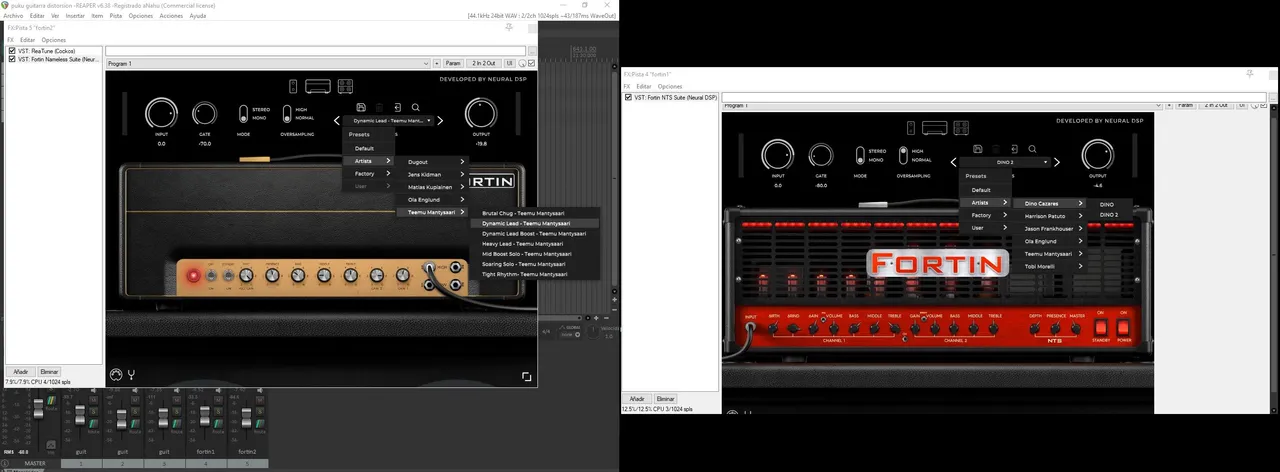Click import preset icon in Nameless Suite
Screen dimensions: 1280x472
pyautogui.click(x=397, y=107)
